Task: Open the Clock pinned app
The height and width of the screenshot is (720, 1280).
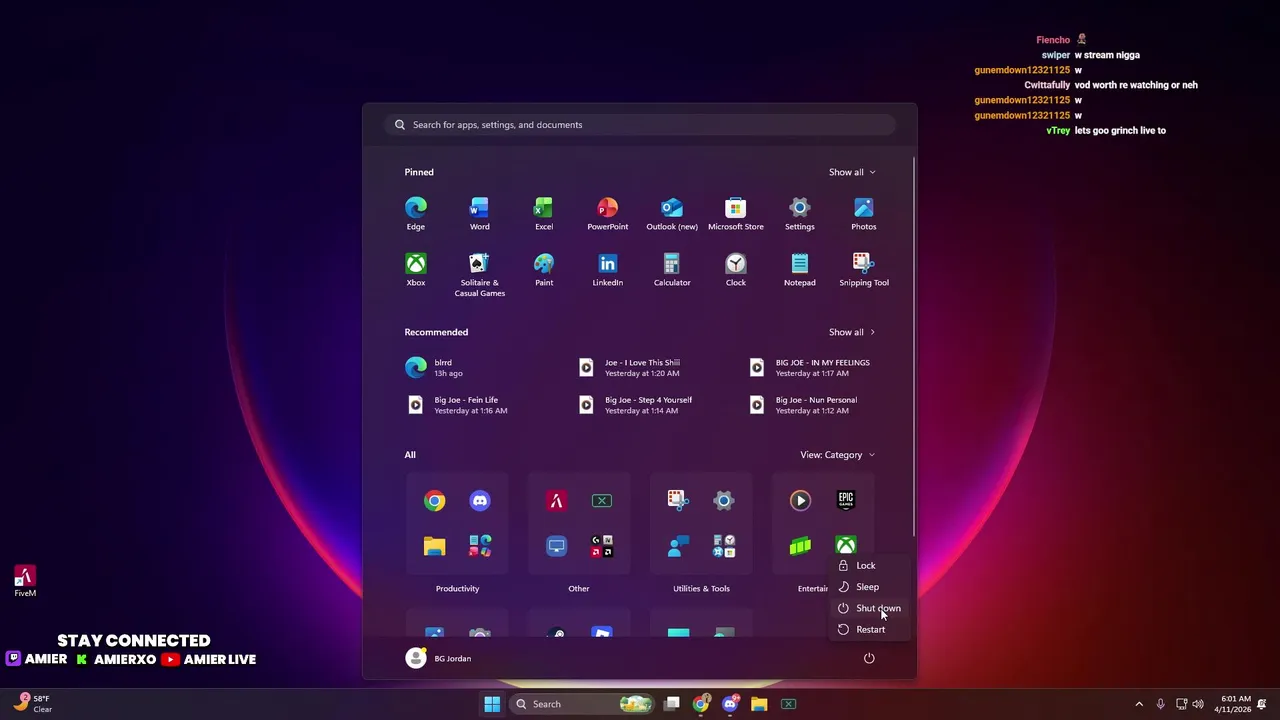Action: [736, 269]
